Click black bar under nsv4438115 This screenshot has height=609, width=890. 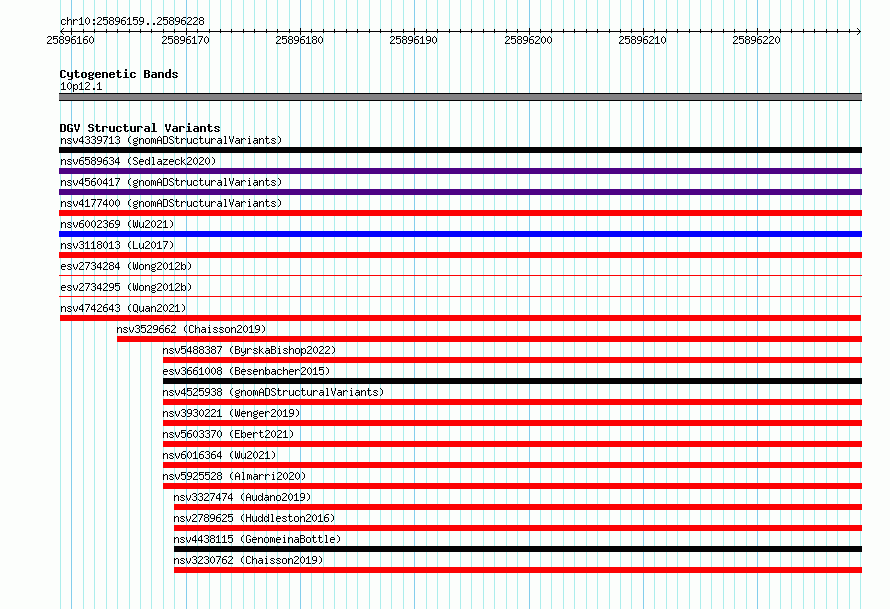coord(518,549)
